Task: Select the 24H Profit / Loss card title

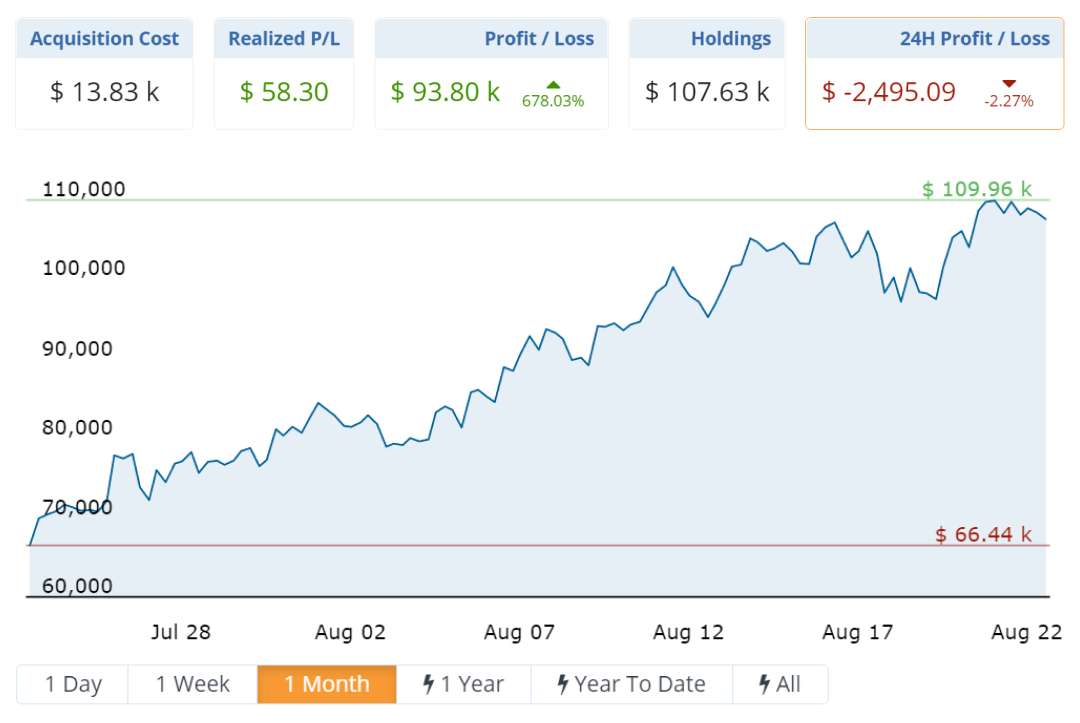Action: pos(975,39)
